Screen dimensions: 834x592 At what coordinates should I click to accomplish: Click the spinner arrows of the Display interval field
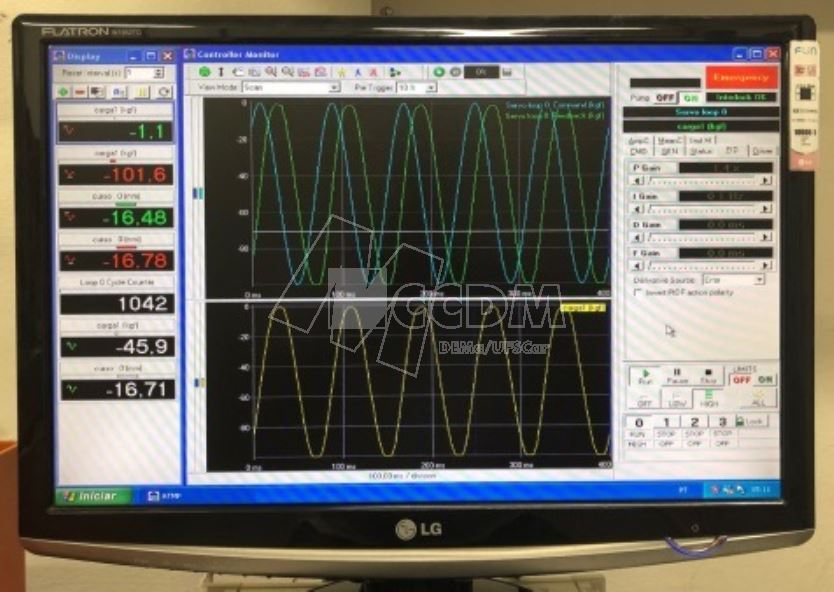pos(159,73)
